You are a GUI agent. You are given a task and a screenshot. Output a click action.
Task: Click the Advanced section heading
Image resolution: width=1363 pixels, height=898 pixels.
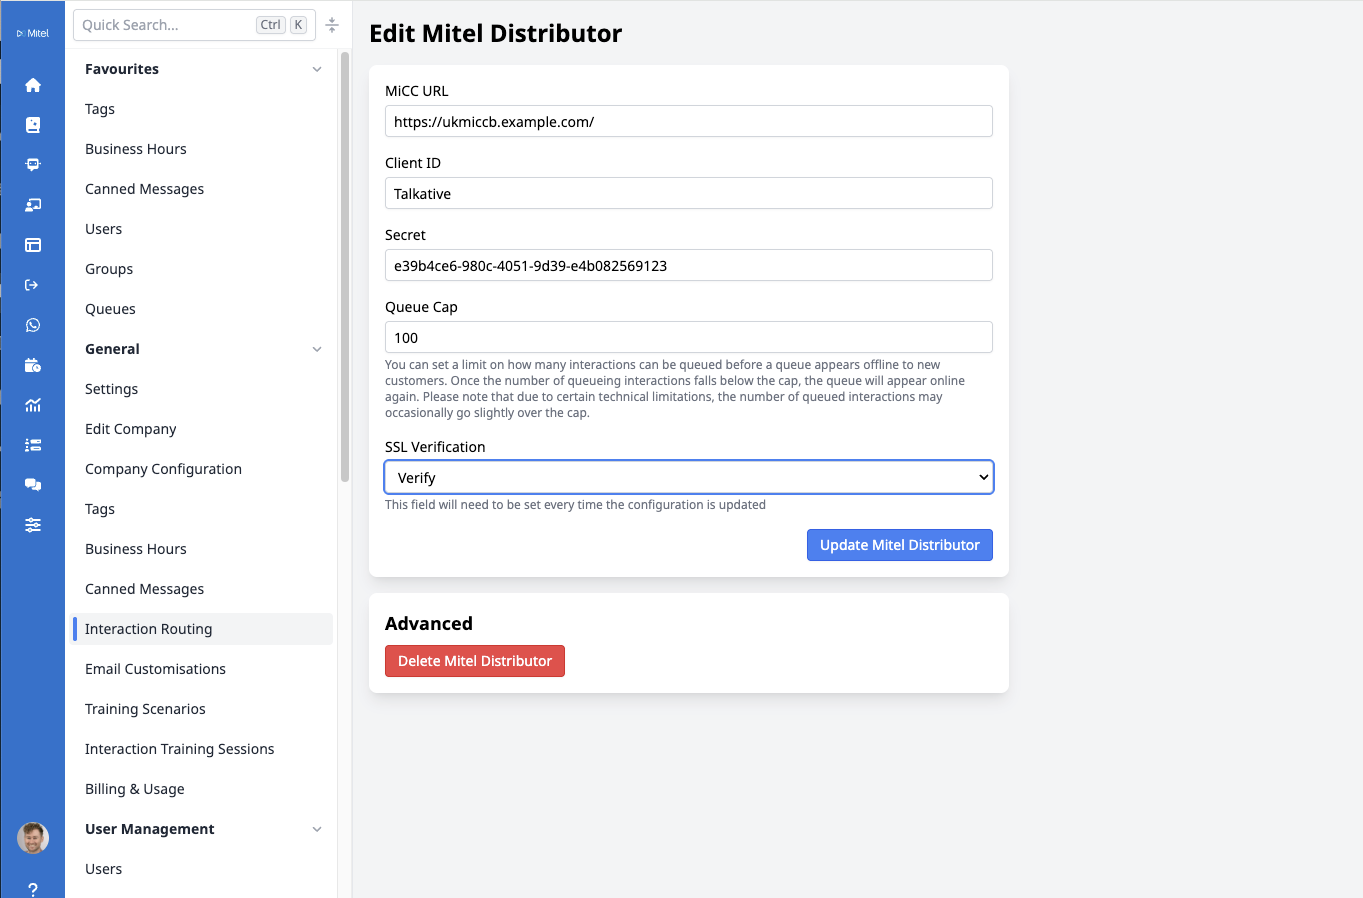coord(429,623)
